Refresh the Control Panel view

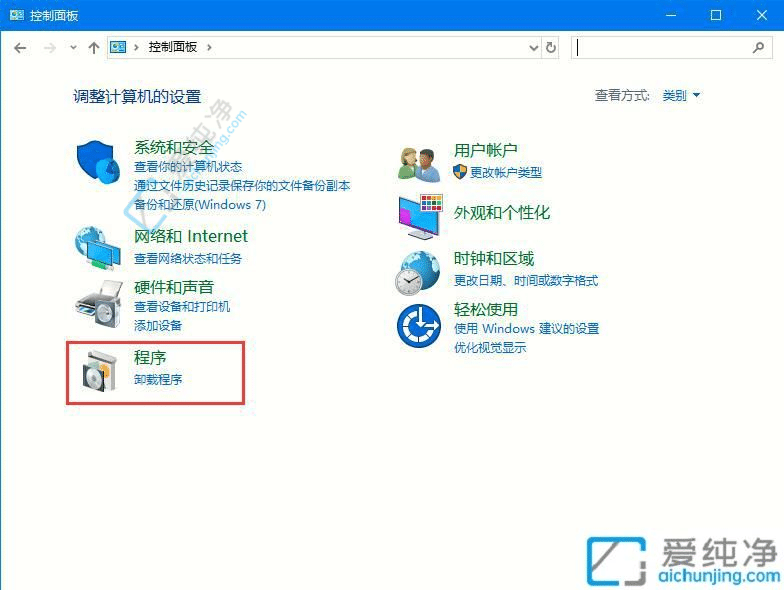(550, 48)
